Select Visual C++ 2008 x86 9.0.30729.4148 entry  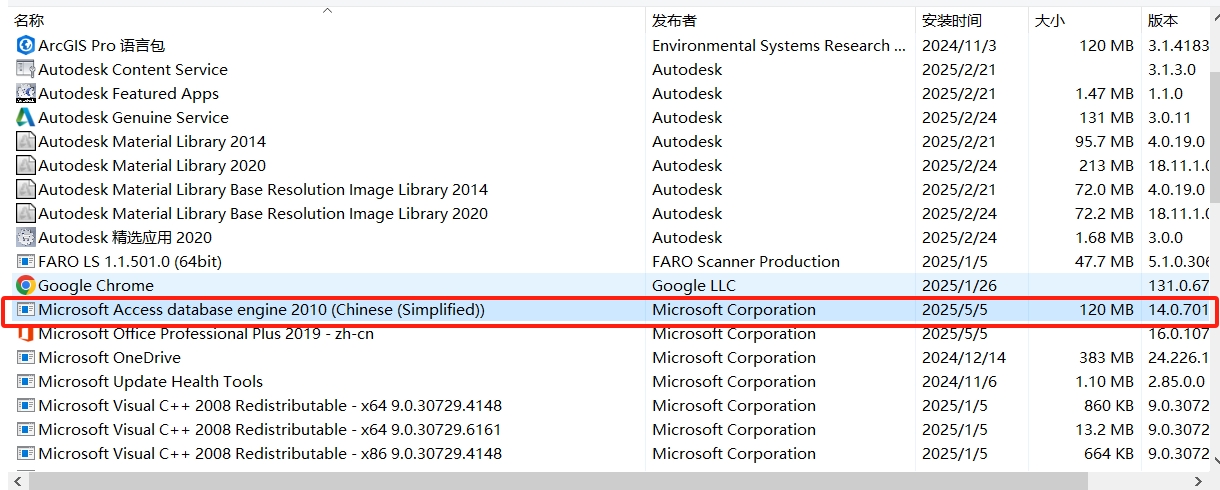609,453
